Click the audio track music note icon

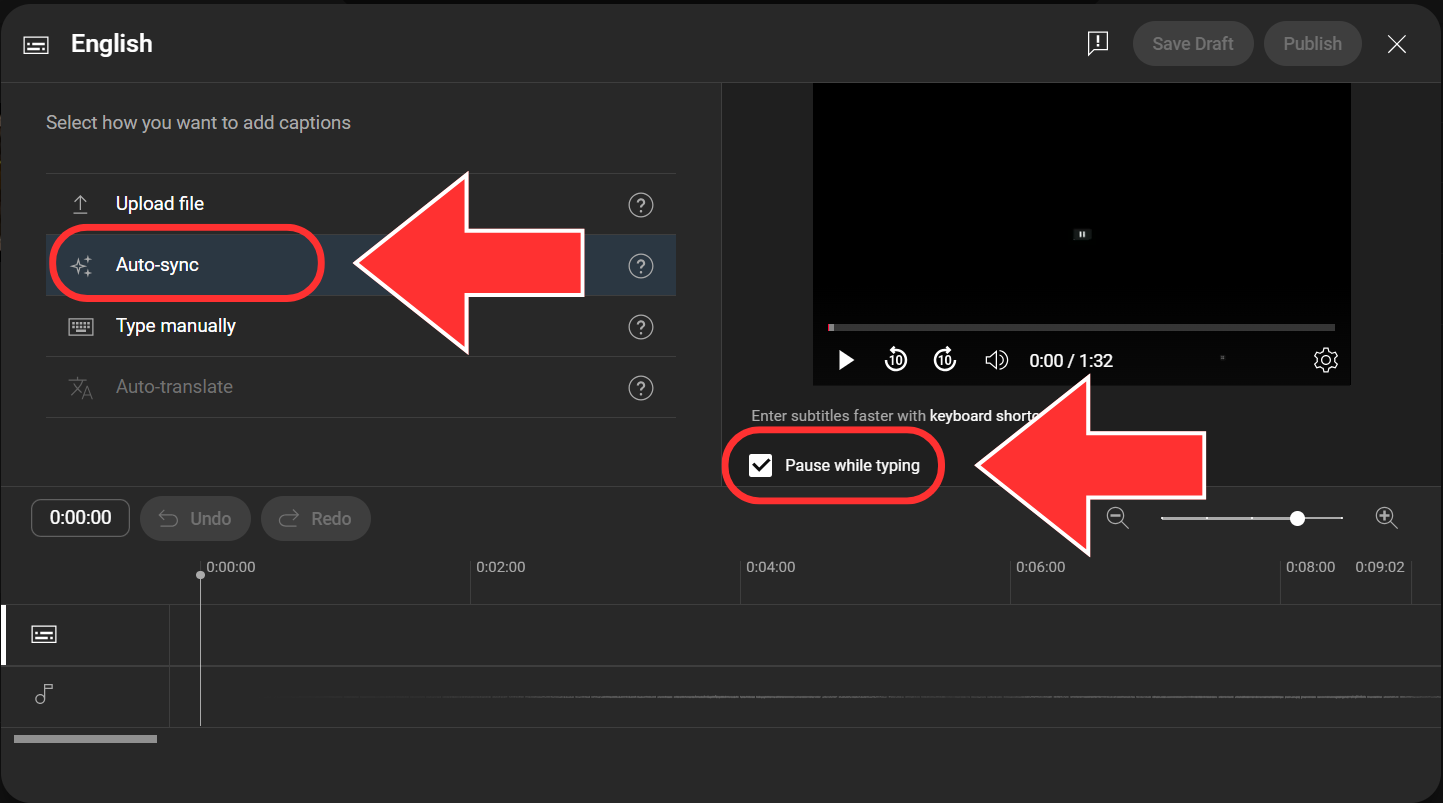coord(43,693)
